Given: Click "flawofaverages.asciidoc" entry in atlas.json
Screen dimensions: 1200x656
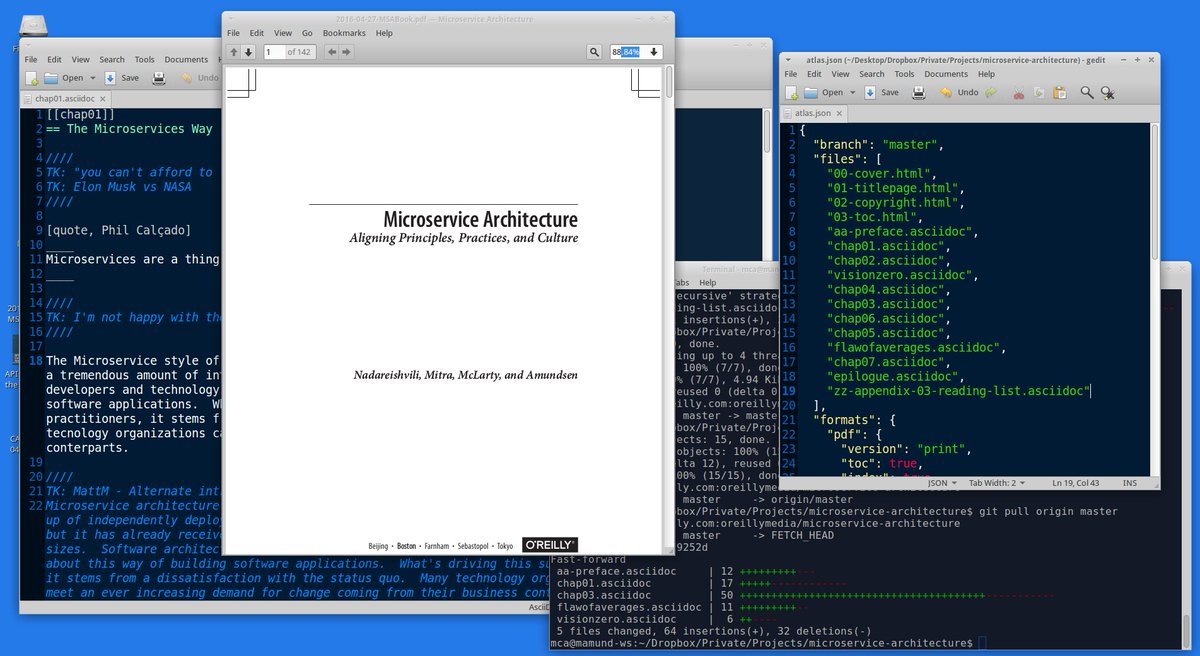Looking at the screenshot, I should point(915,347).
